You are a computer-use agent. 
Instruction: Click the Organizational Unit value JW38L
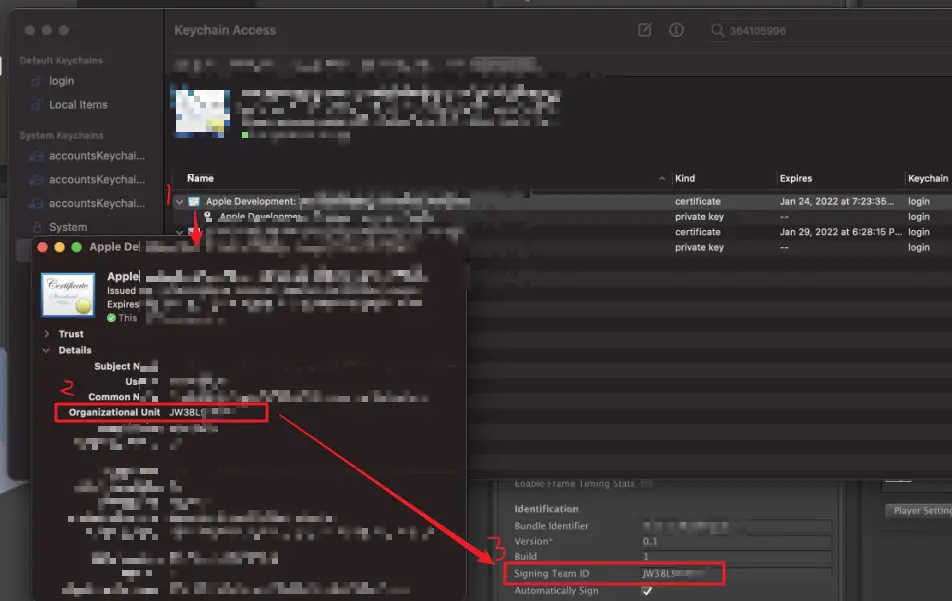point(185,412)
